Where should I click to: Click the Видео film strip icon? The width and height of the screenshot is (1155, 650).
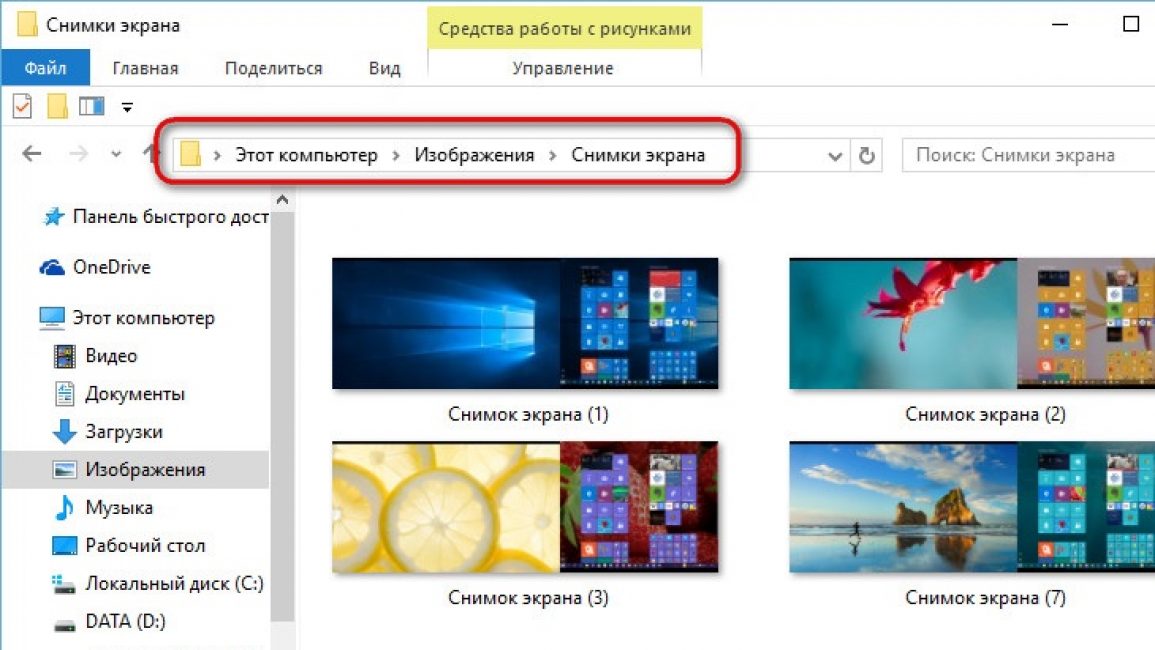[x=65, y=356]
